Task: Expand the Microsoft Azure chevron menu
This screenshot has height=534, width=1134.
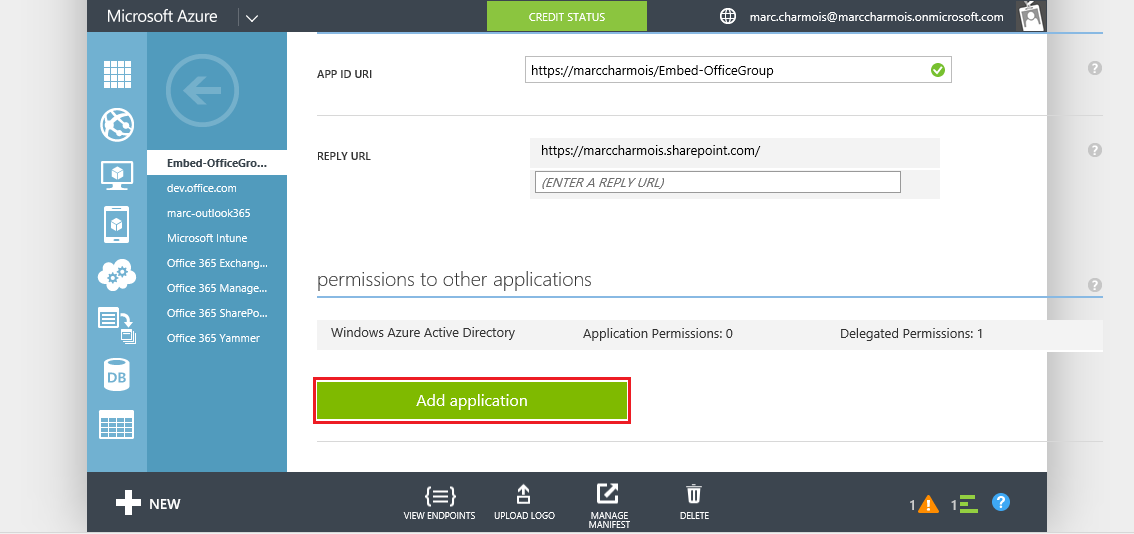Action: click(x=252, y=18)
